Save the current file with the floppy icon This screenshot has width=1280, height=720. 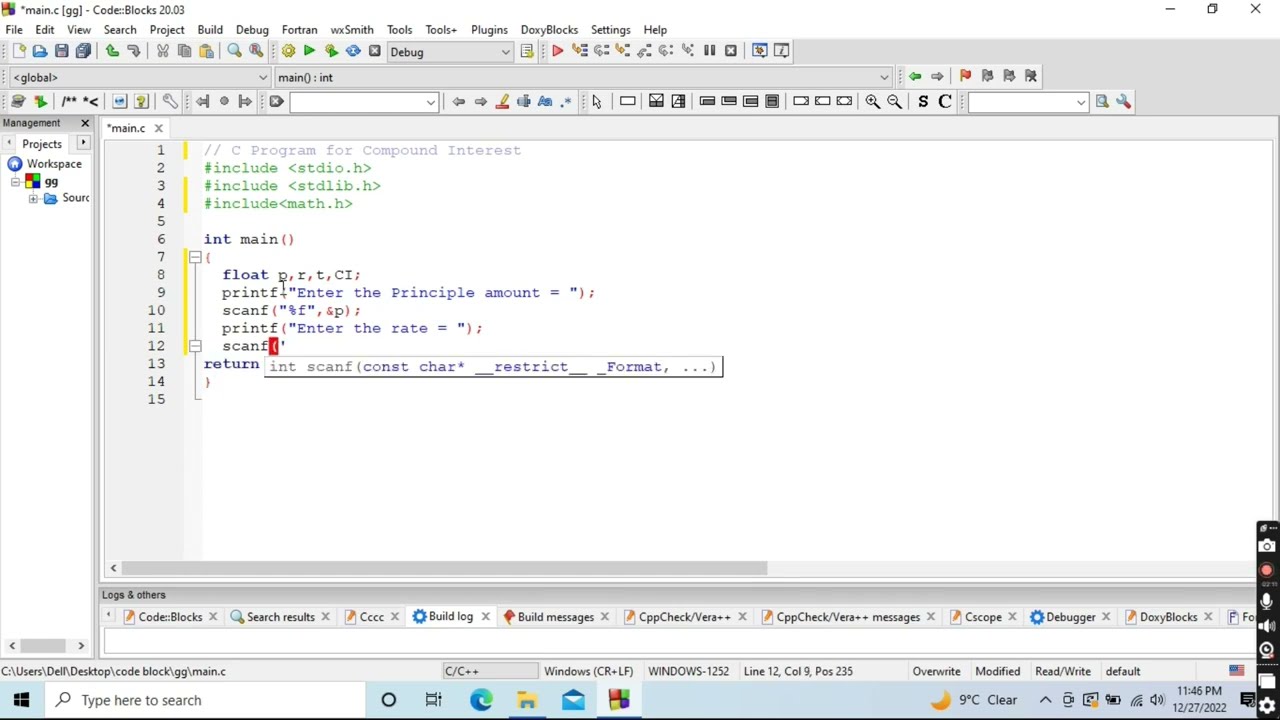point(62,51)
